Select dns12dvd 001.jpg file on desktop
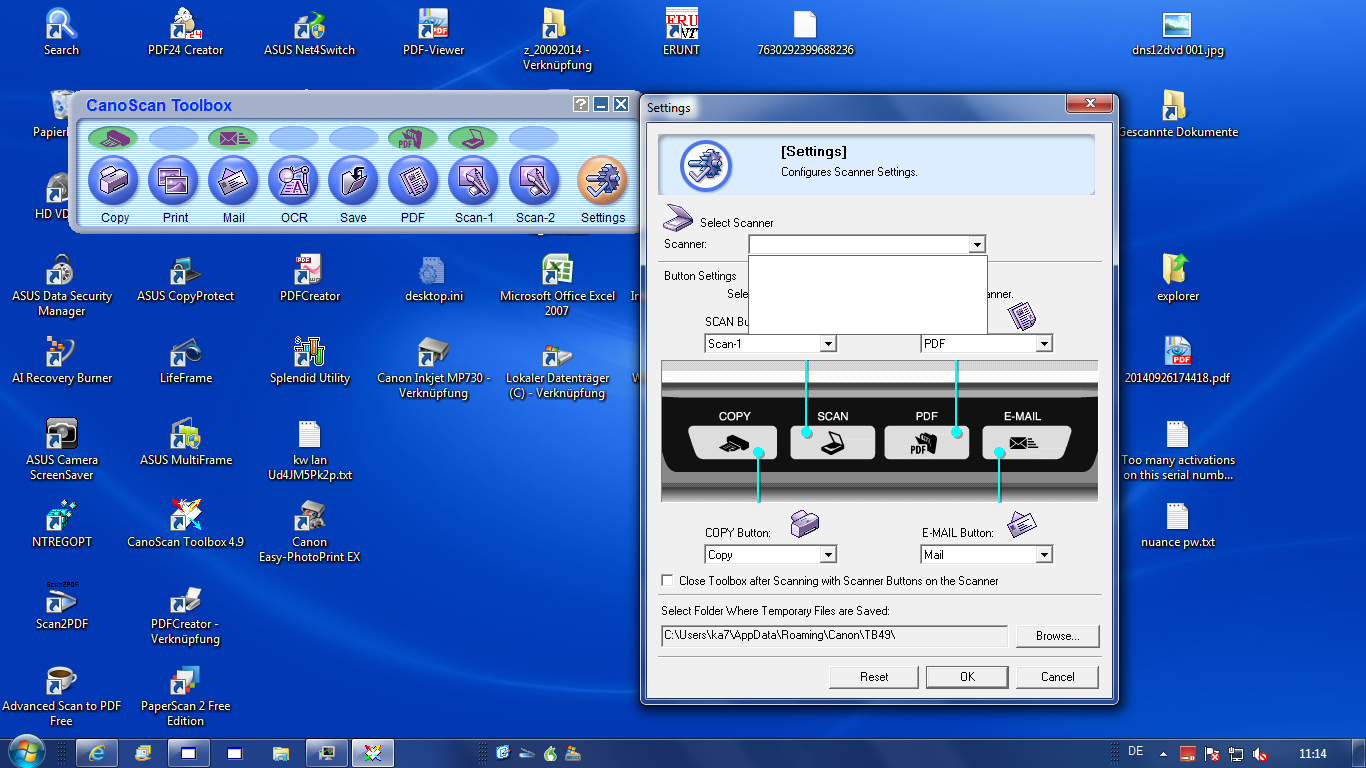The width and height of the screenshot is (1366, 768). [x=1177, y=33]
